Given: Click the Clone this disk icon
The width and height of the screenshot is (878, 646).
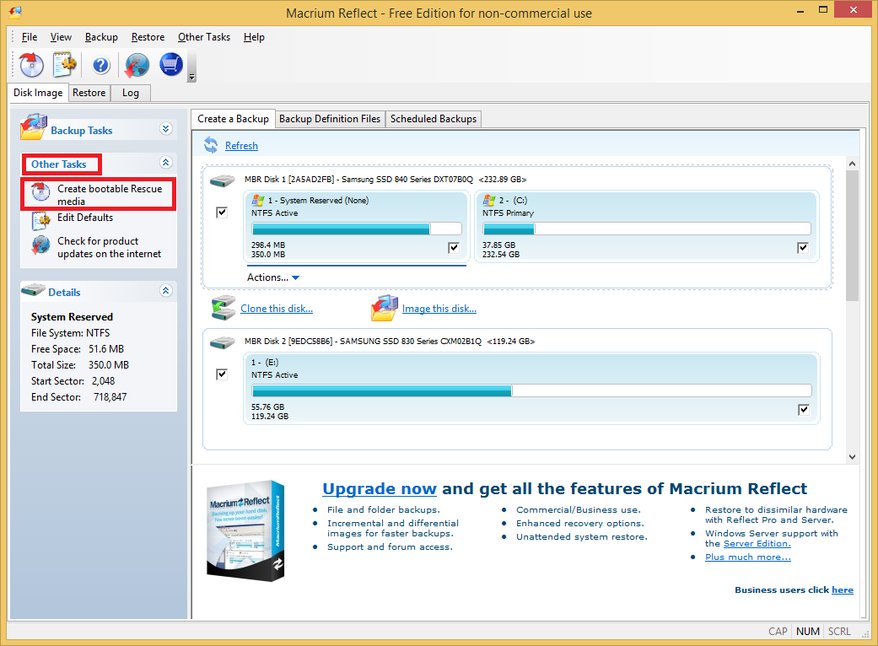Looking at the screenshot, I should coord(223,308).
